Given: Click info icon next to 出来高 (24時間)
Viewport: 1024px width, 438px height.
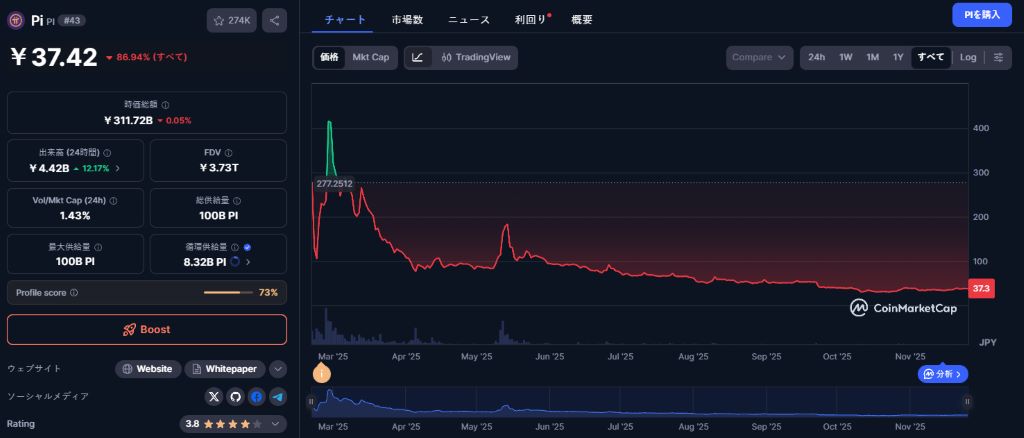Looking at the screenshot, I should coord(107,153).
